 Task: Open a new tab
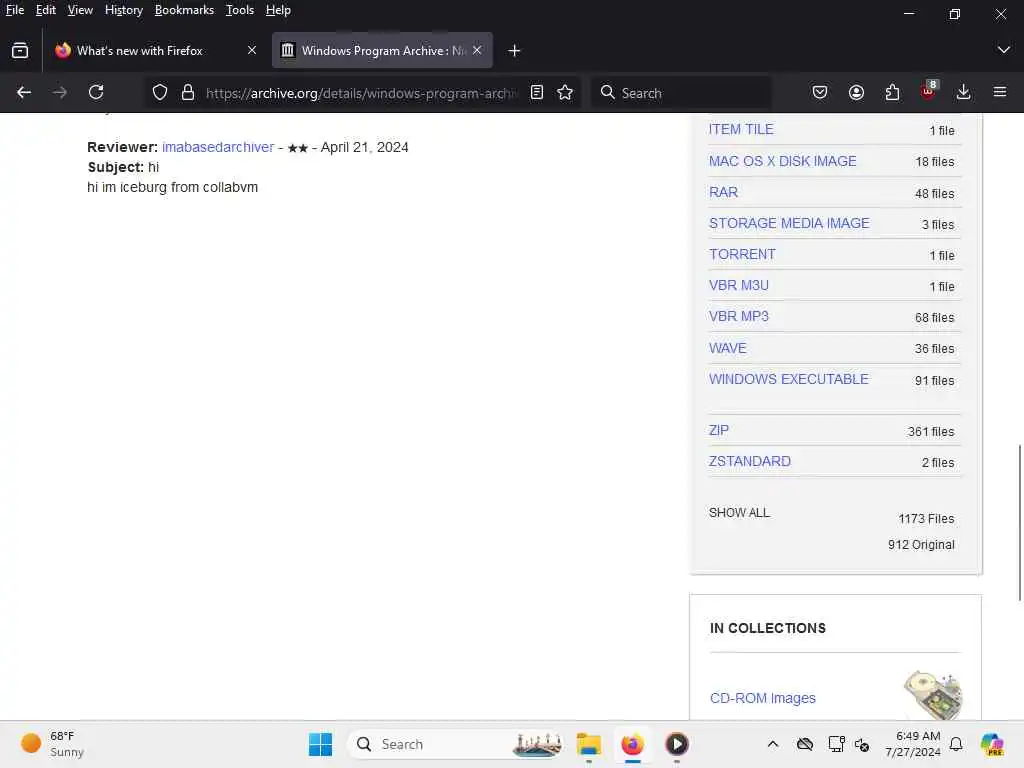click(x=515, y=50)
